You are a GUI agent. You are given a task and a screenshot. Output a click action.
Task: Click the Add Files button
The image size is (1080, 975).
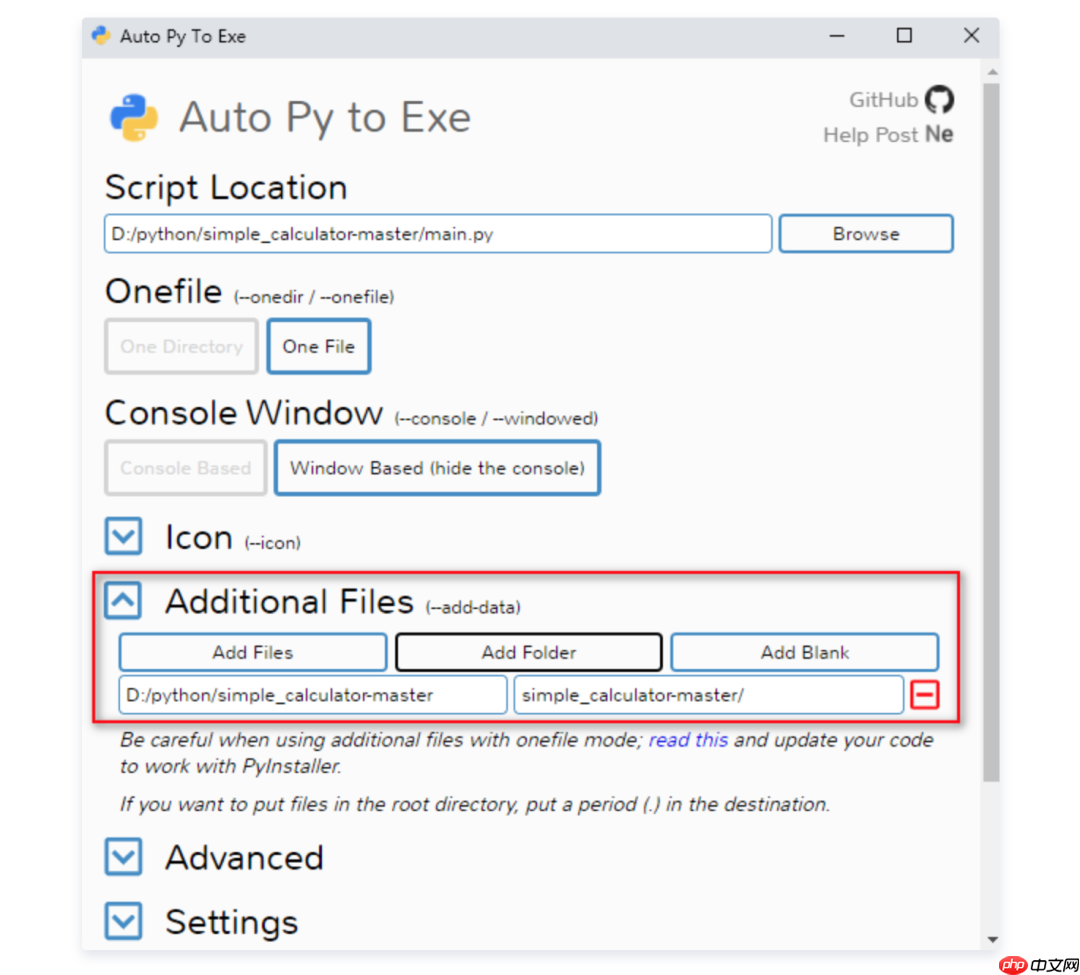(252, 651)
